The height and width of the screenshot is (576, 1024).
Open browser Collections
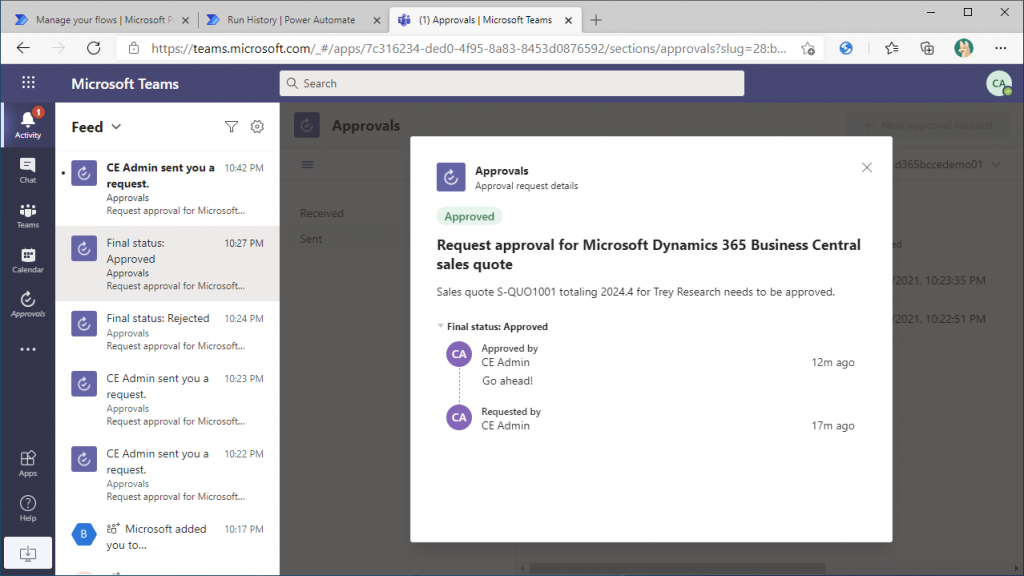(x=927, y=48)
